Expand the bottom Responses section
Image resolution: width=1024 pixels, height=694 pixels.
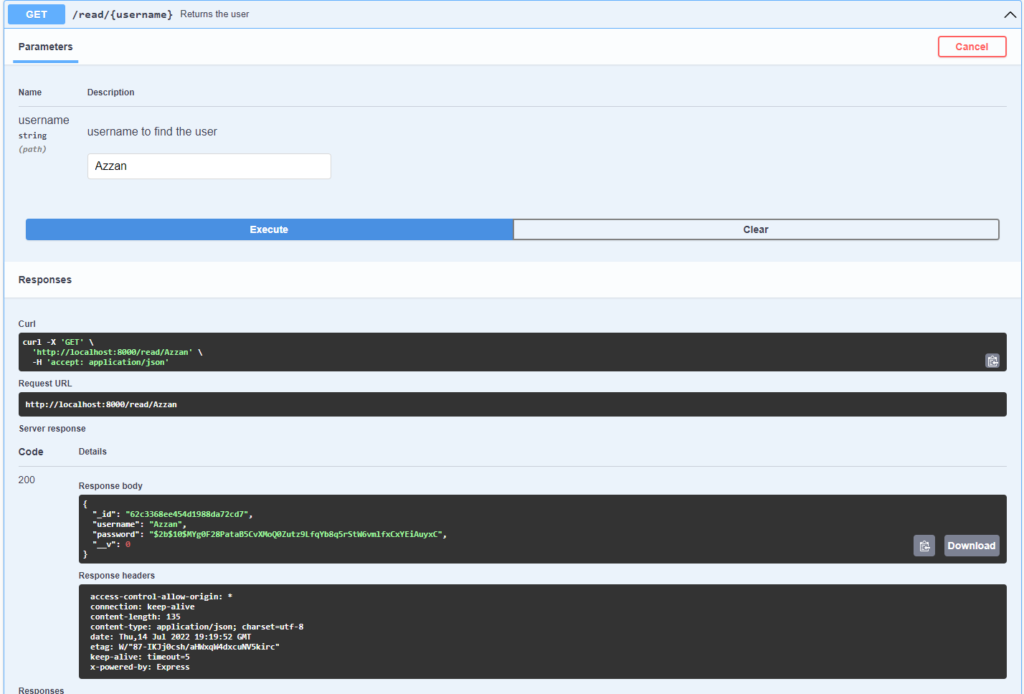click(x=40, y=689)
